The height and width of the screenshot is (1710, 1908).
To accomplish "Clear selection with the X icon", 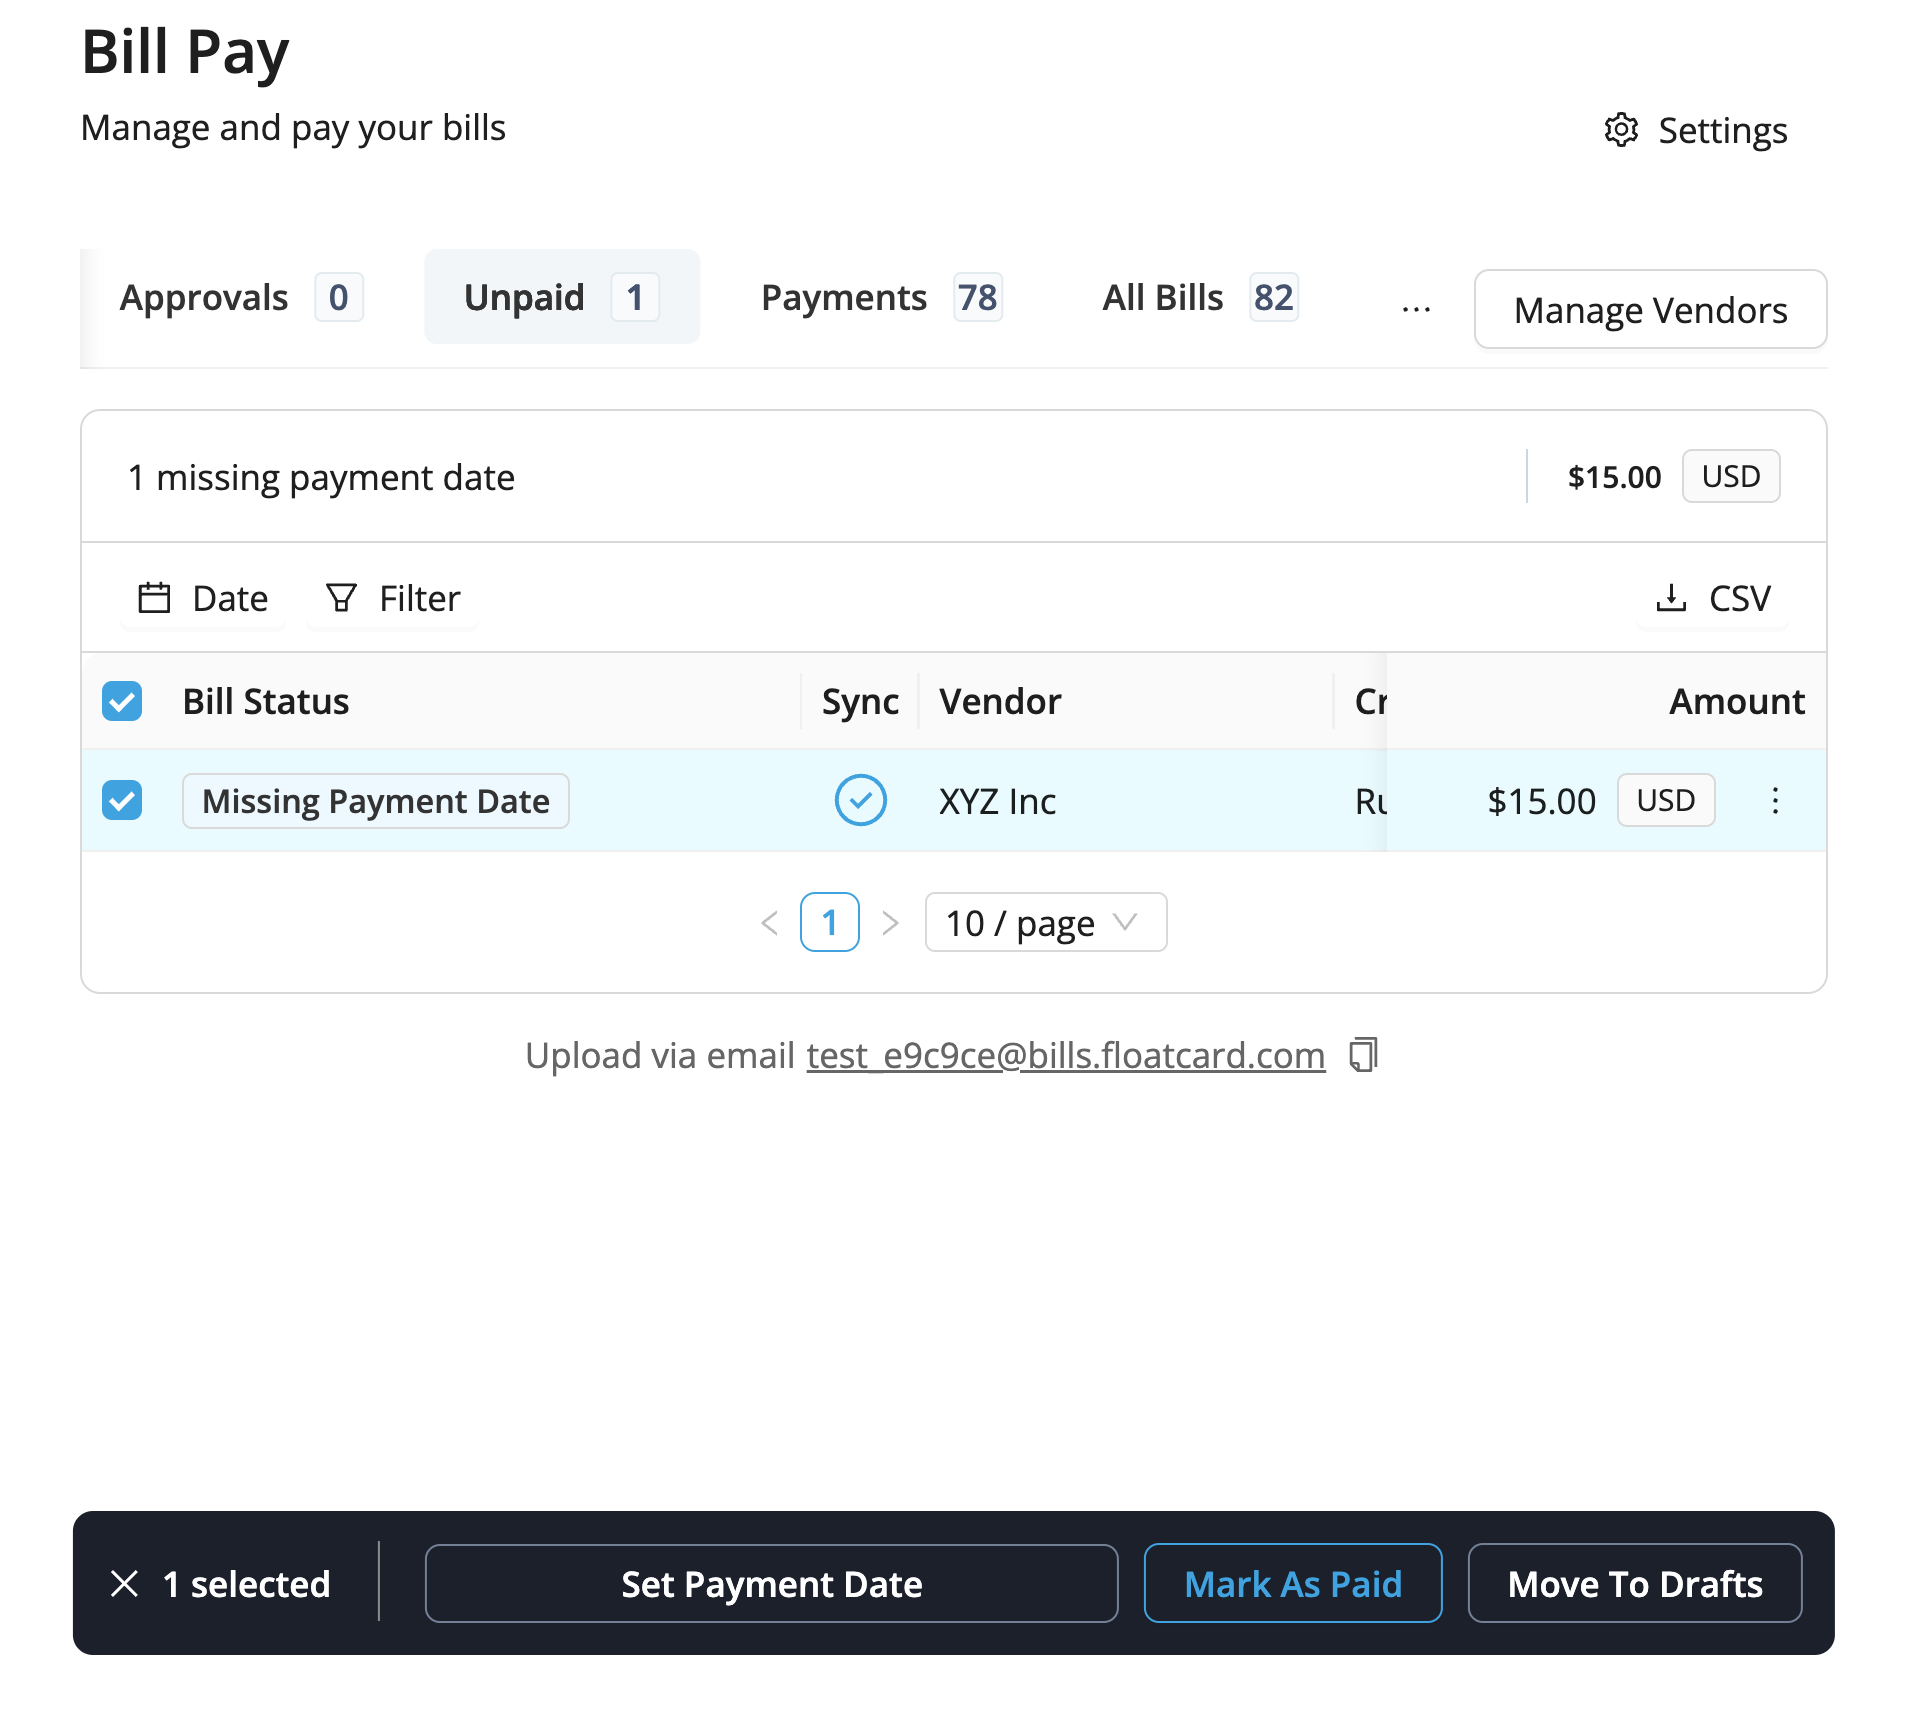I will 125,1583.
